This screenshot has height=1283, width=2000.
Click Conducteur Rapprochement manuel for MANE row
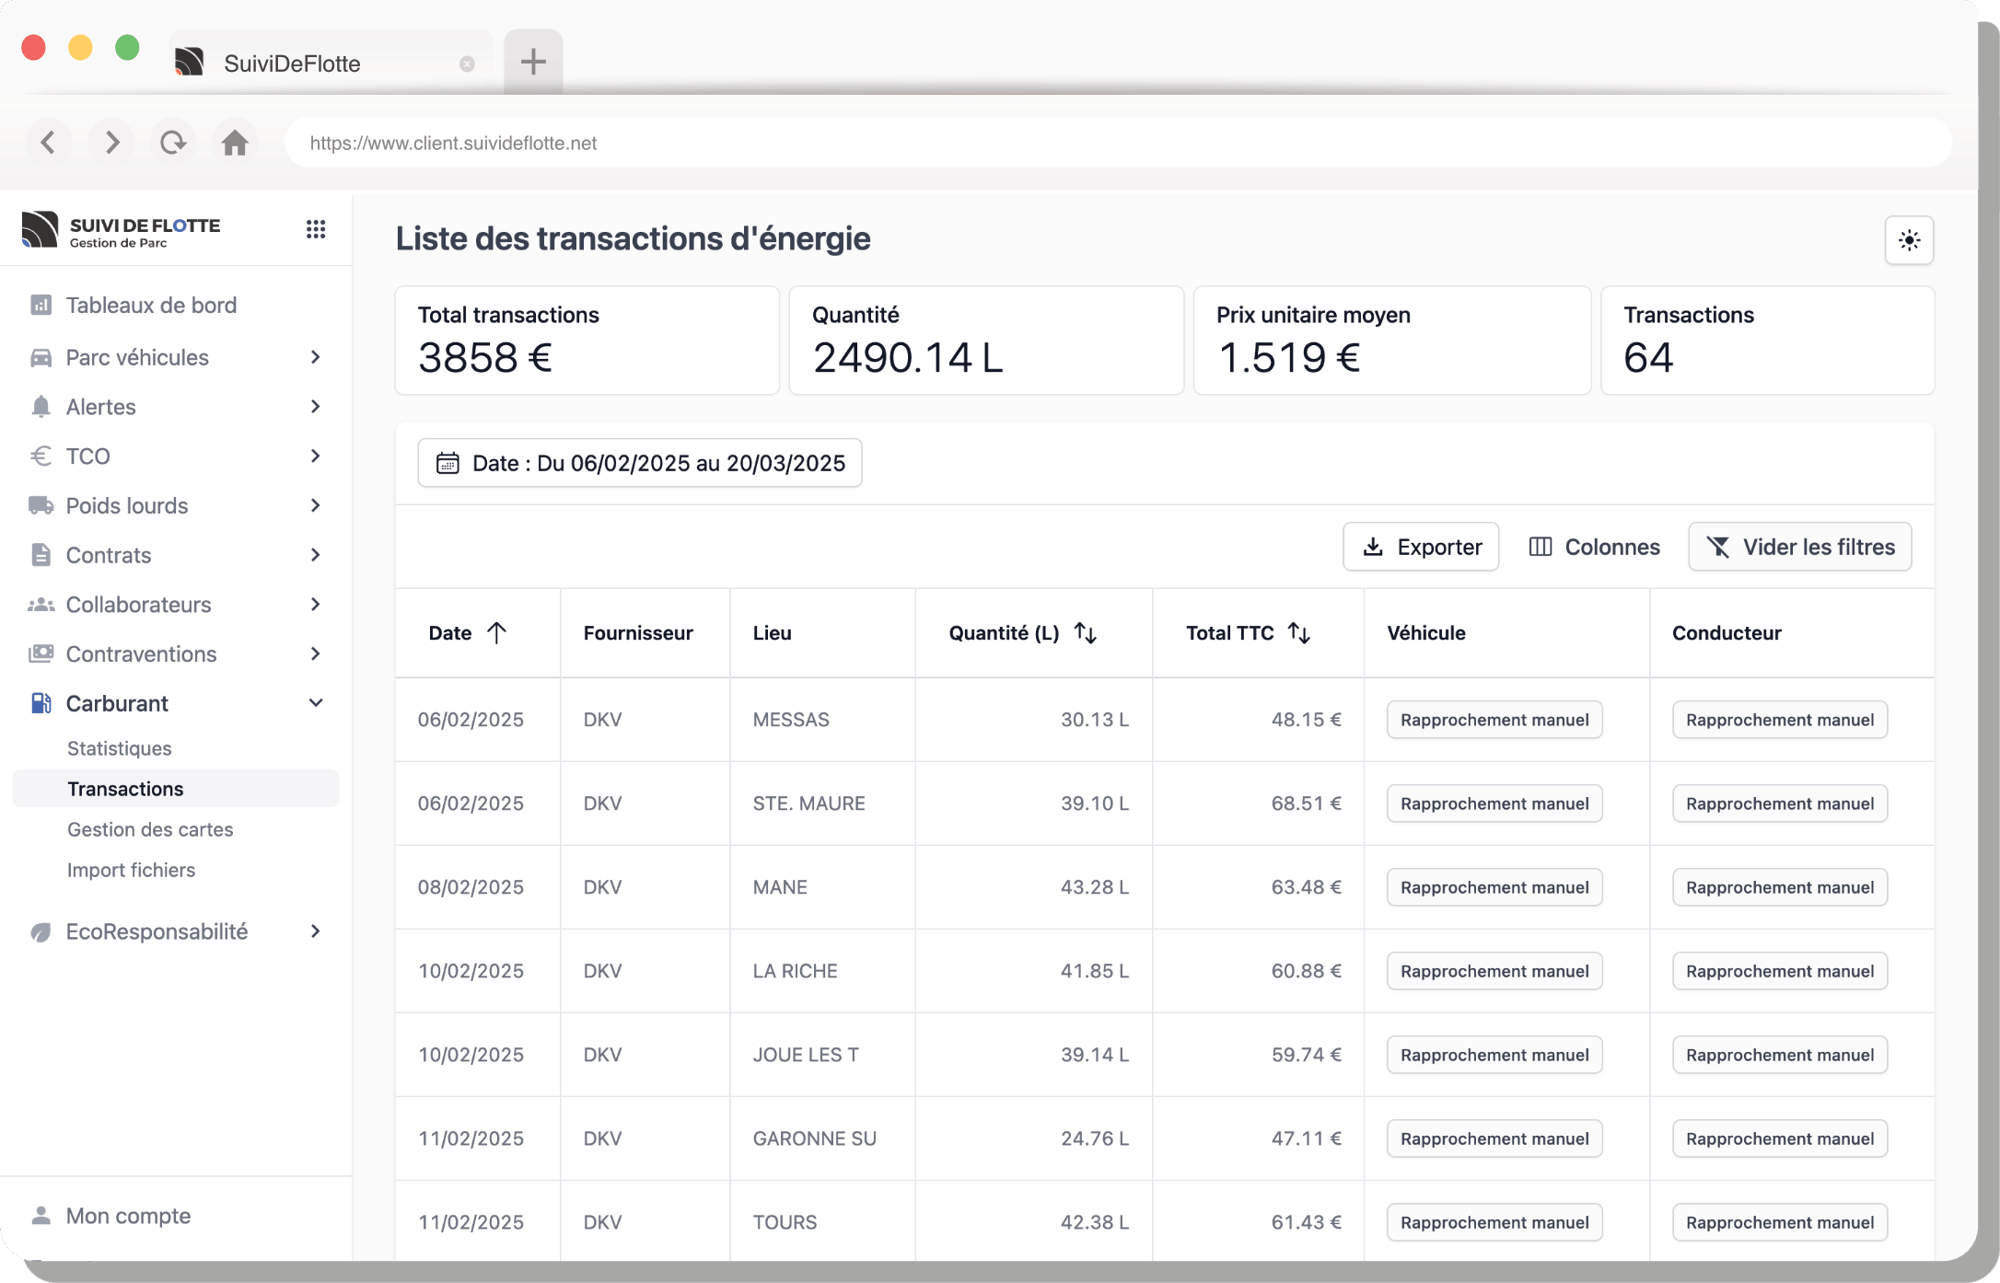pyautogui.click(x=1780, y=888)
